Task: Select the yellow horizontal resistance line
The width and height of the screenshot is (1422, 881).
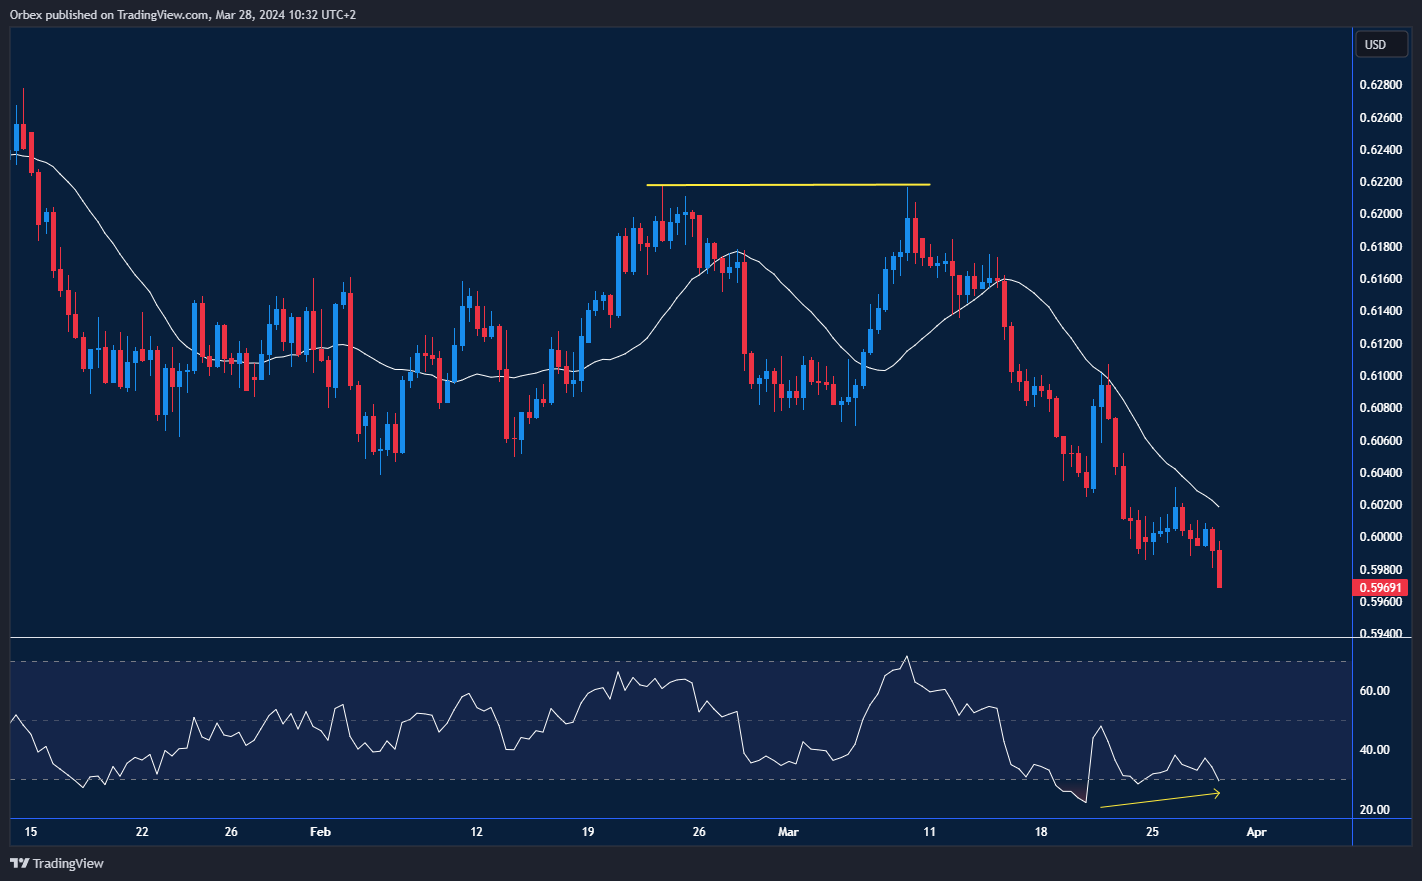Action: click(788, 185)
